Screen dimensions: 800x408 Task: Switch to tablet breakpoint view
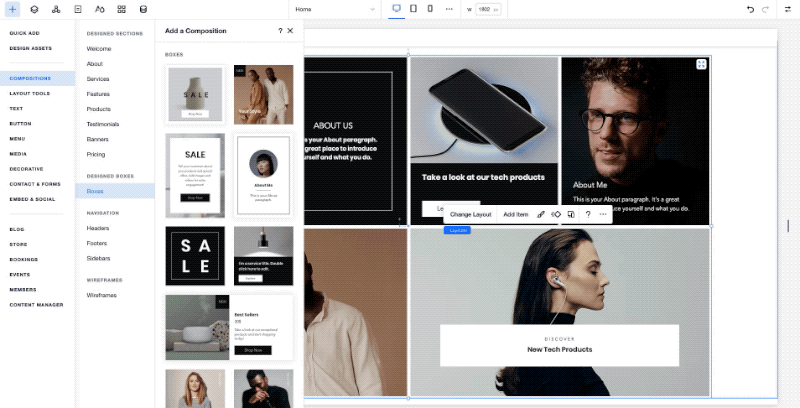pos(413,9)
